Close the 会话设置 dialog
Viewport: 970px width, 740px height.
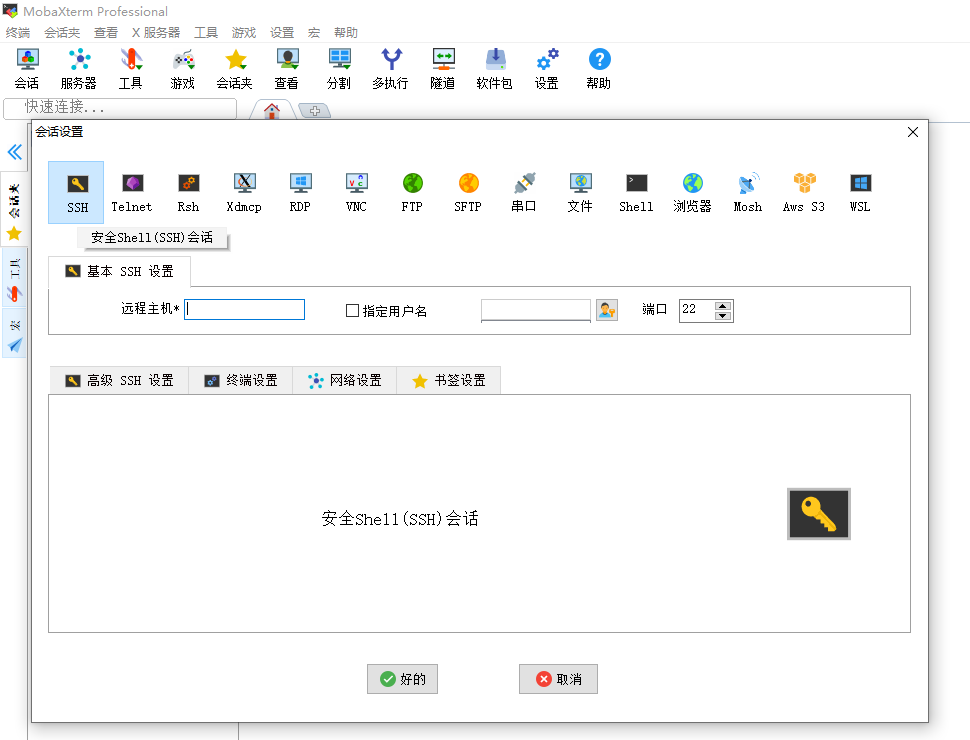[x=912, y=132]
